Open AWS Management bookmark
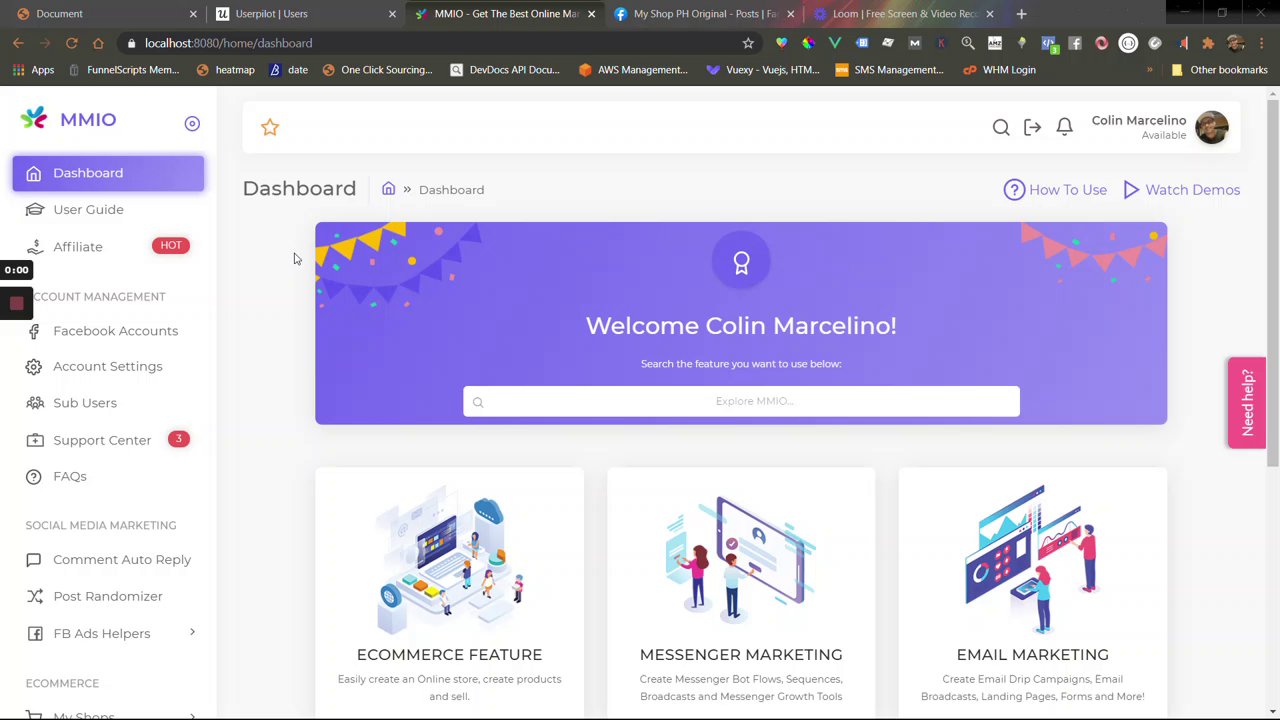Screen dimensions: 1280x720 pos(633,70)
